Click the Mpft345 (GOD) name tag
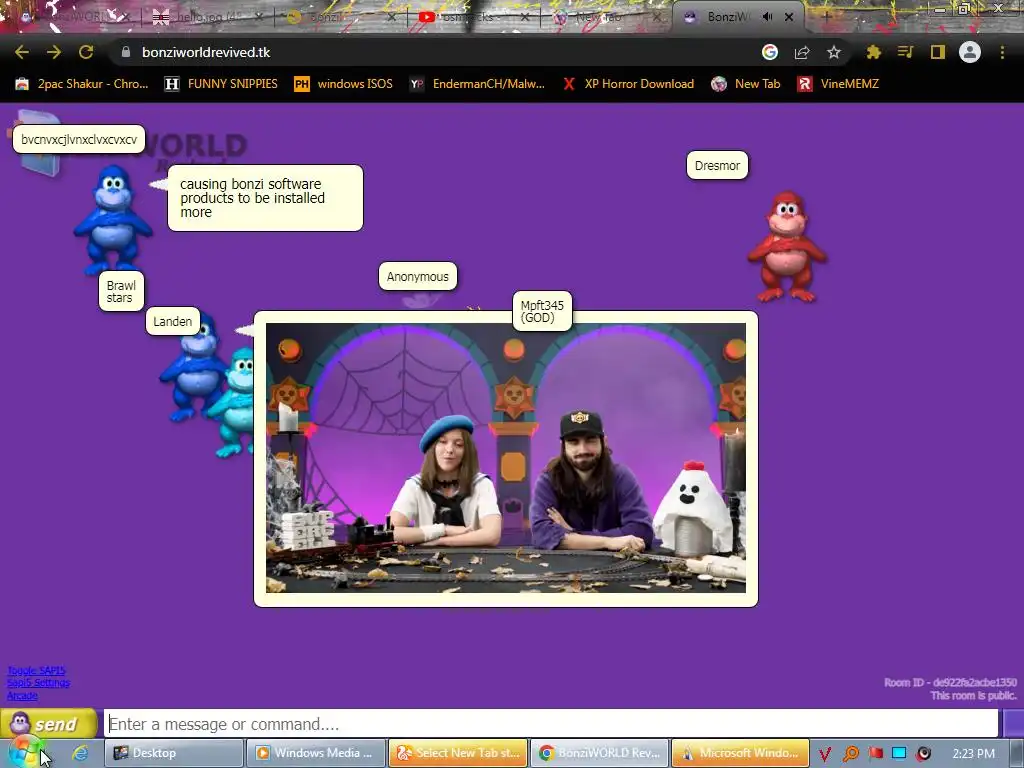 point(542,311)
